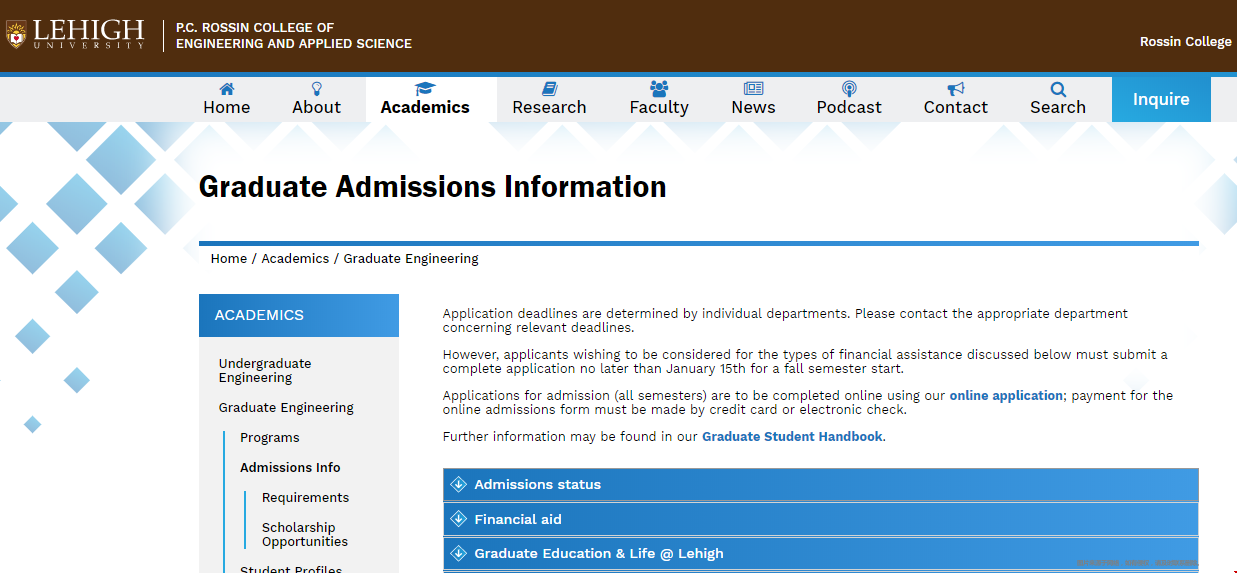
Task: Open the Faculty menu item
Action: [x=659, y=107]
